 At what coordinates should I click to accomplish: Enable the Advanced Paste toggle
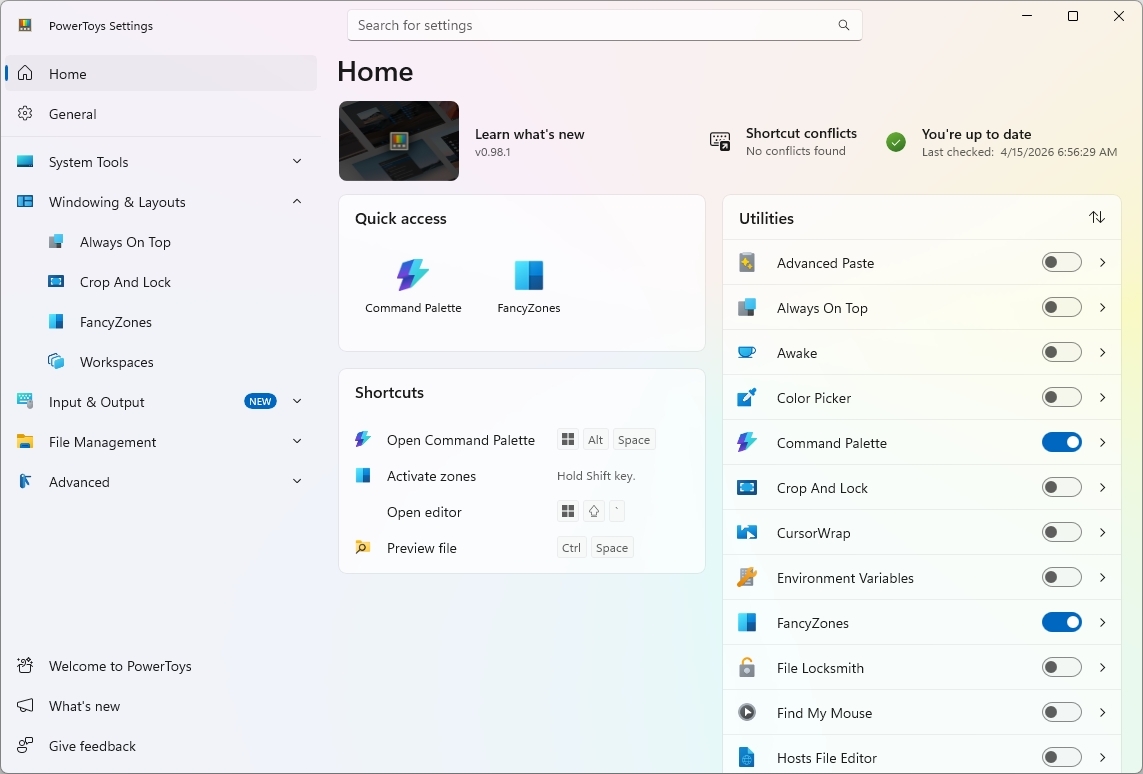pyautogui.click(x=1061, y=262)
